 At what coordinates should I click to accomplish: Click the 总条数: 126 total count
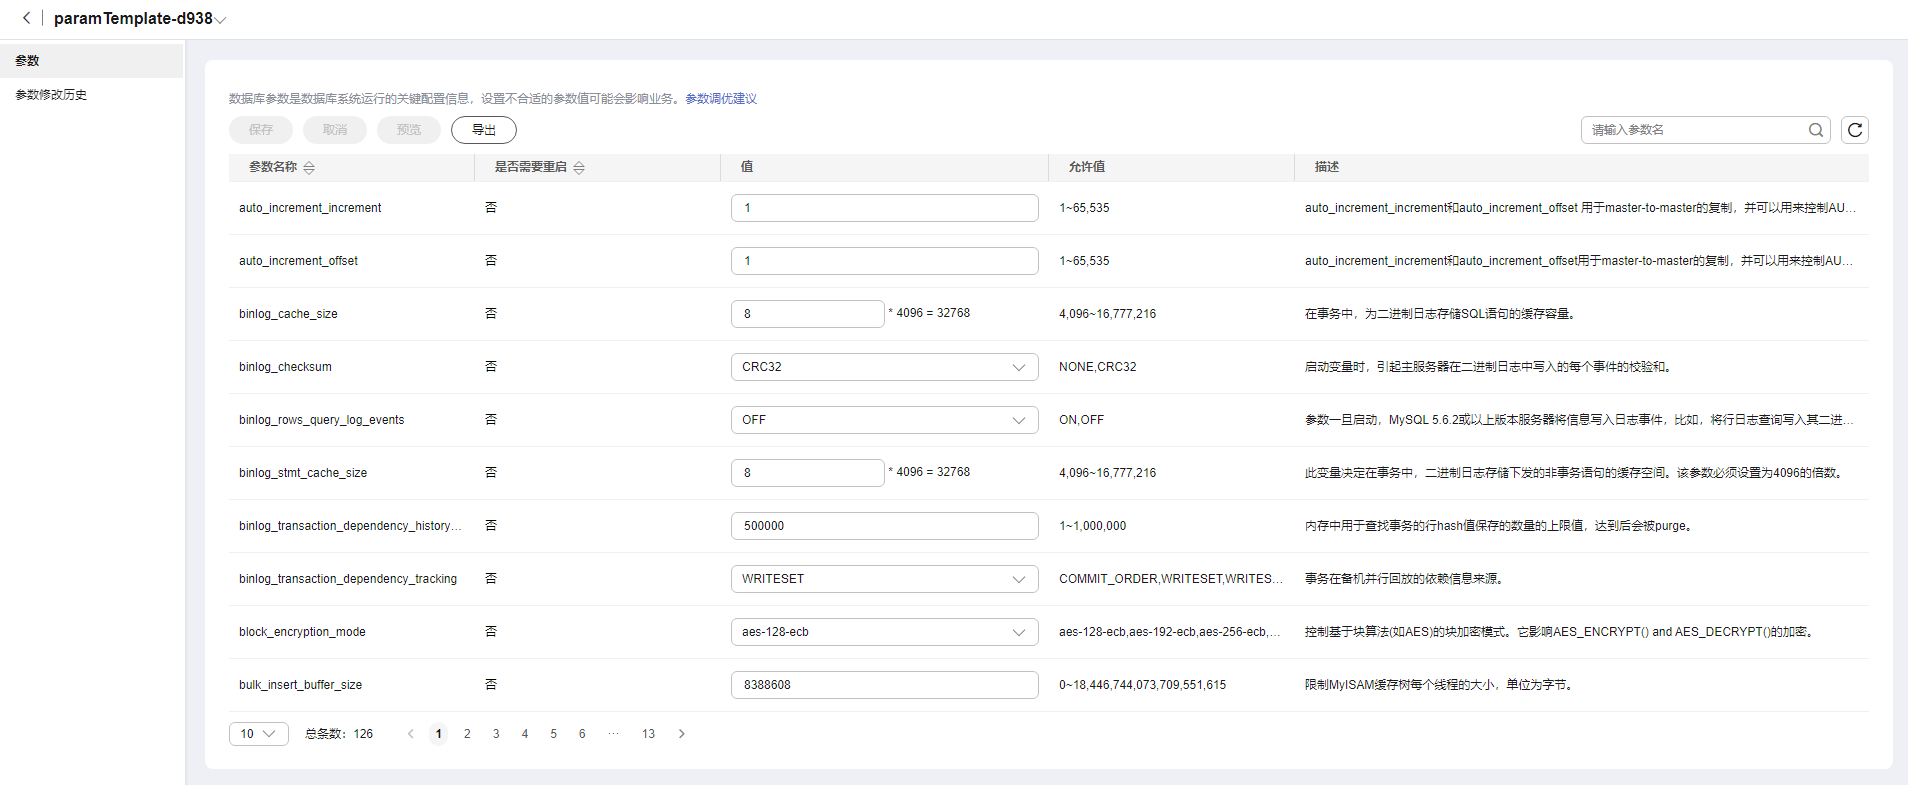click(339, 734)
